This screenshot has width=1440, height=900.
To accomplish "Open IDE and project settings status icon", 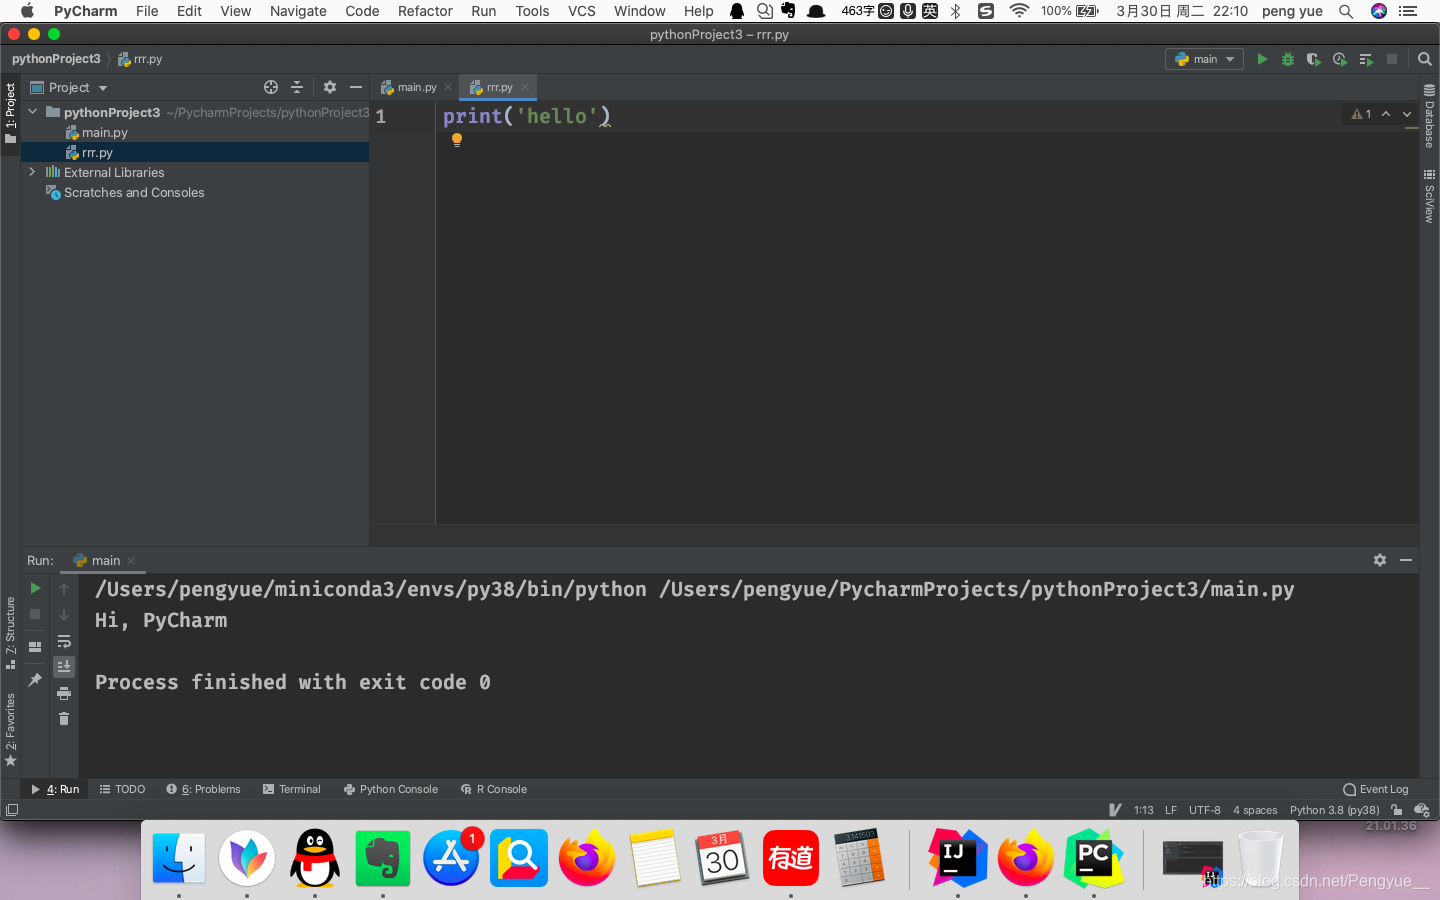I will 1422,810.
